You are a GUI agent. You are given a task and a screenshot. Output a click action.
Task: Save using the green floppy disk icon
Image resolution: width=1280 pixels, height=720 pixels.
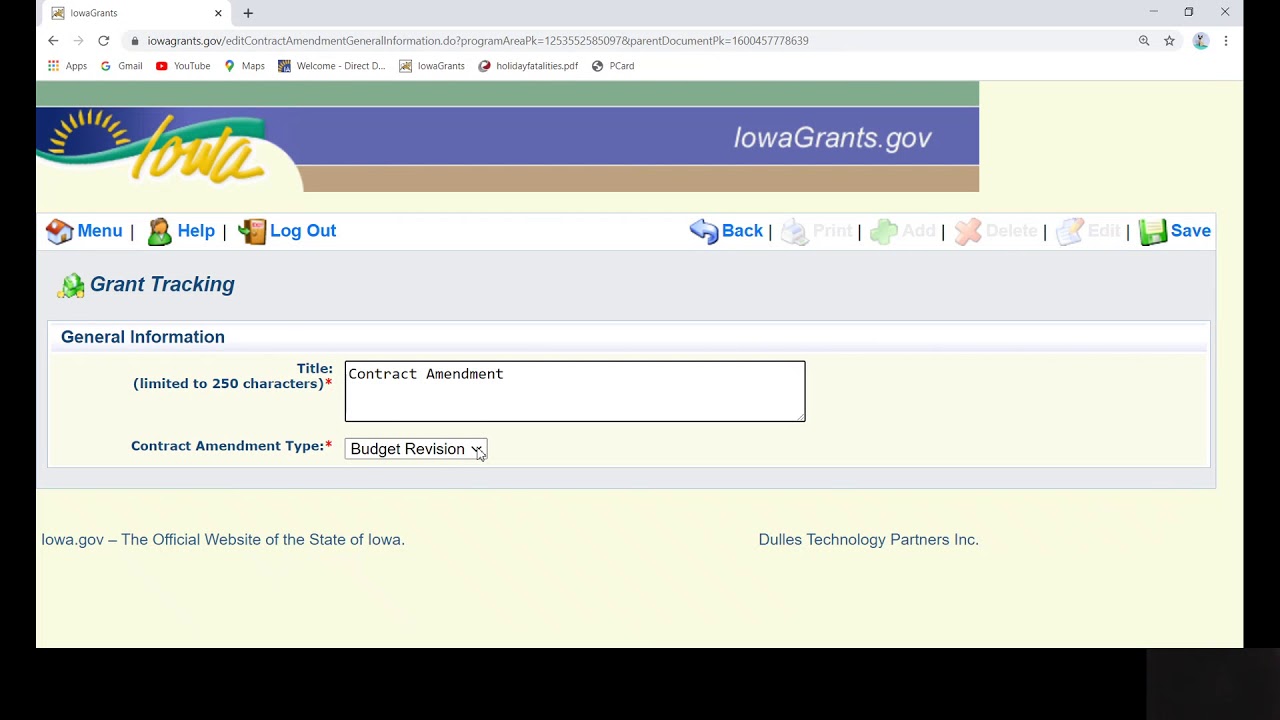(x=1153, y=231)
